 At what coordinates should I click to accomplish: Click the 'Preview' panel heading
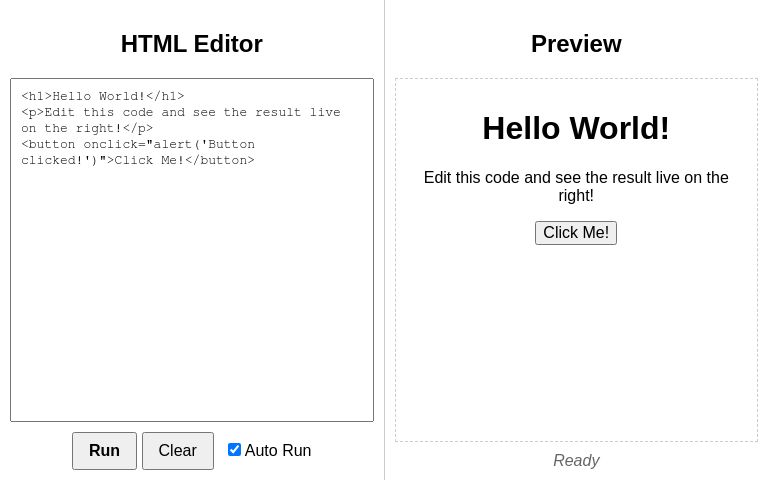(x=576, y=44)
